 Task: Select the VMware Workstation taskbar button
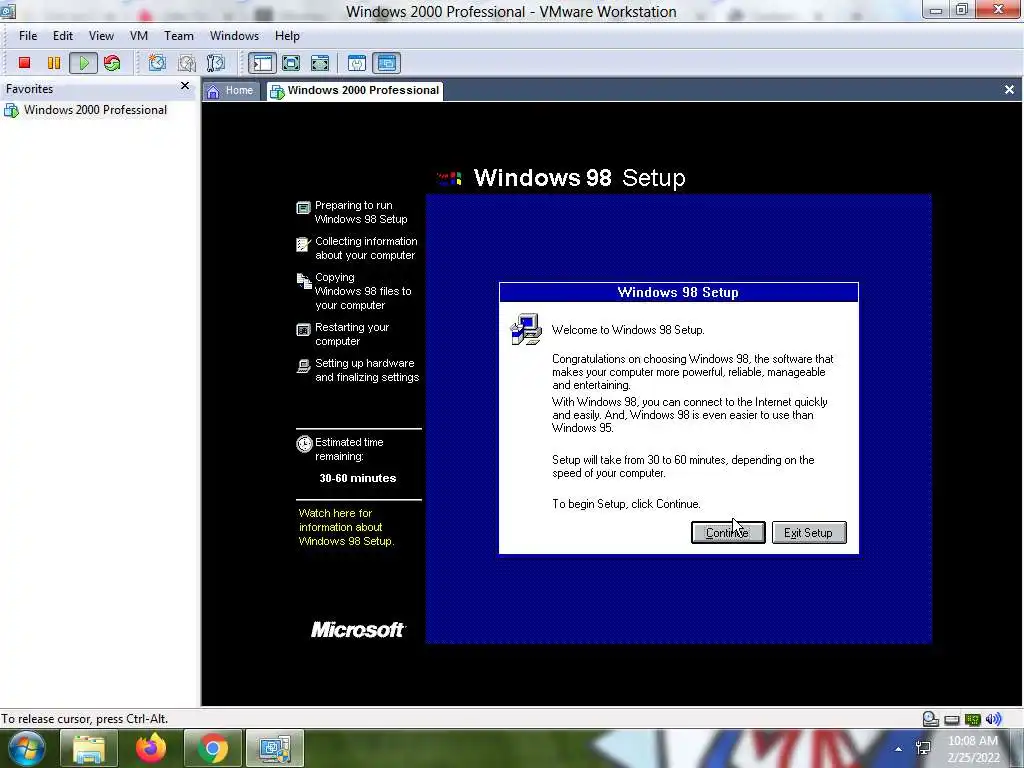pyautogui.click(x=275, y=748)
